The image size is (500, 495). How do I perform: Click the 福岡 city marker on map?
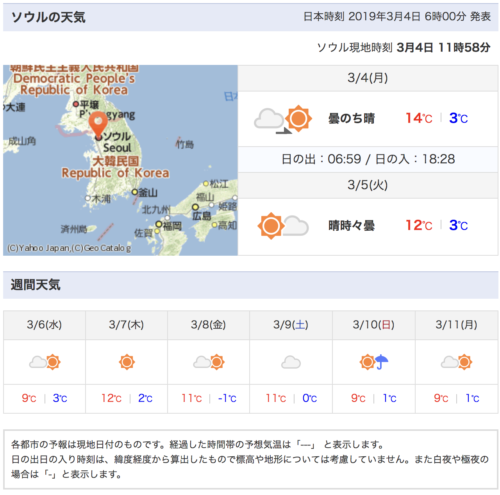(x=159, y=224)
